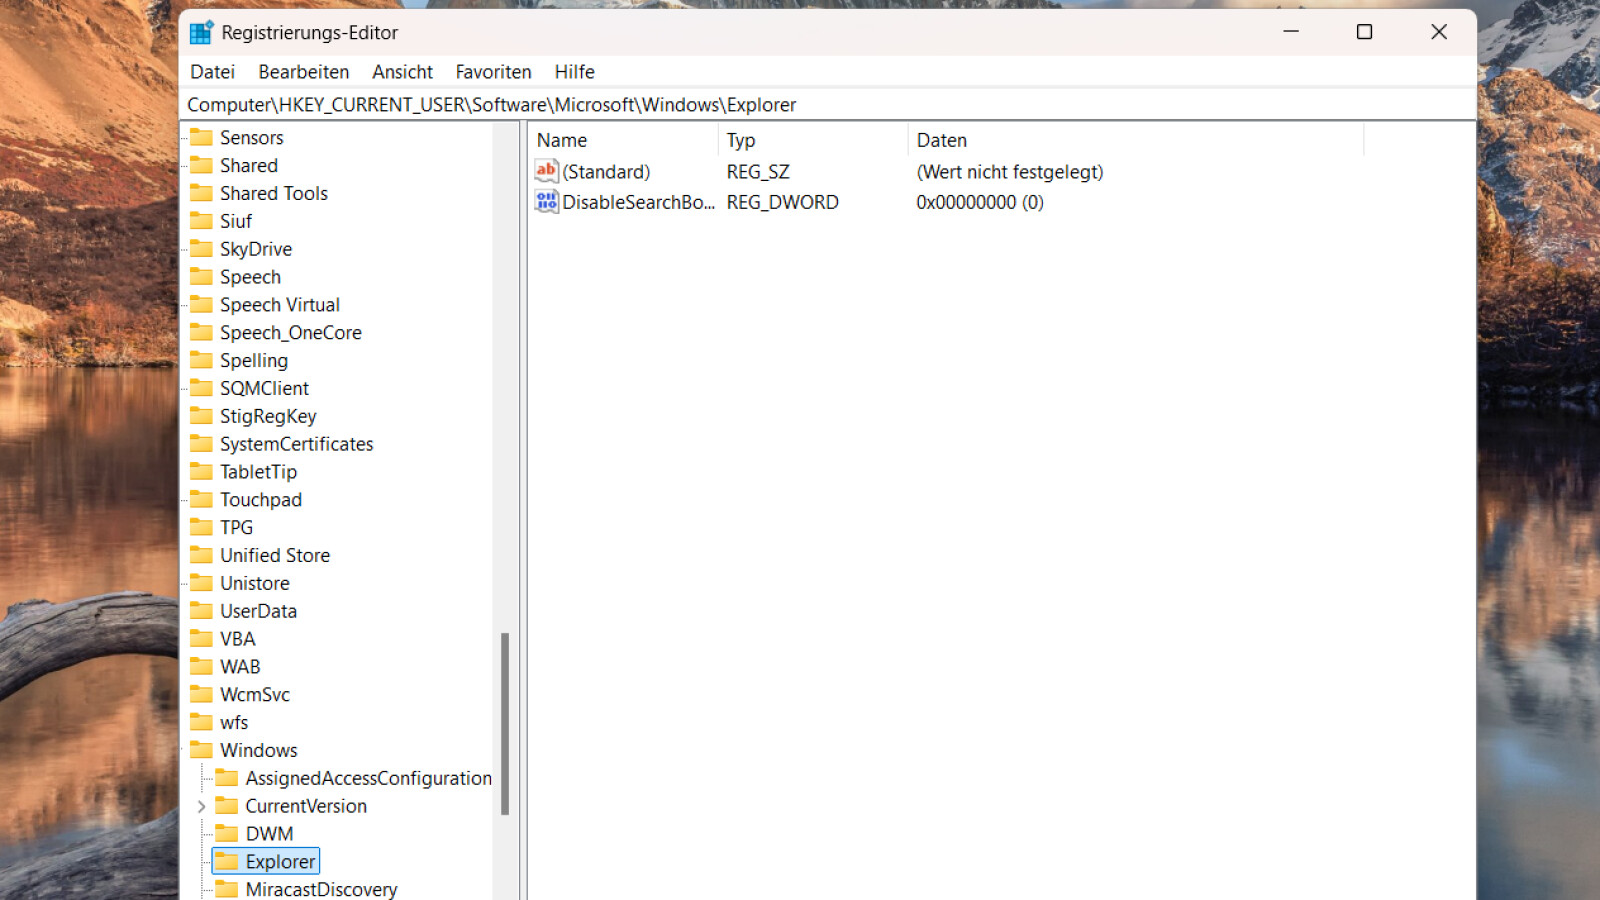Select the (Standard) REG_SZ string icon

tap(546, 171)
